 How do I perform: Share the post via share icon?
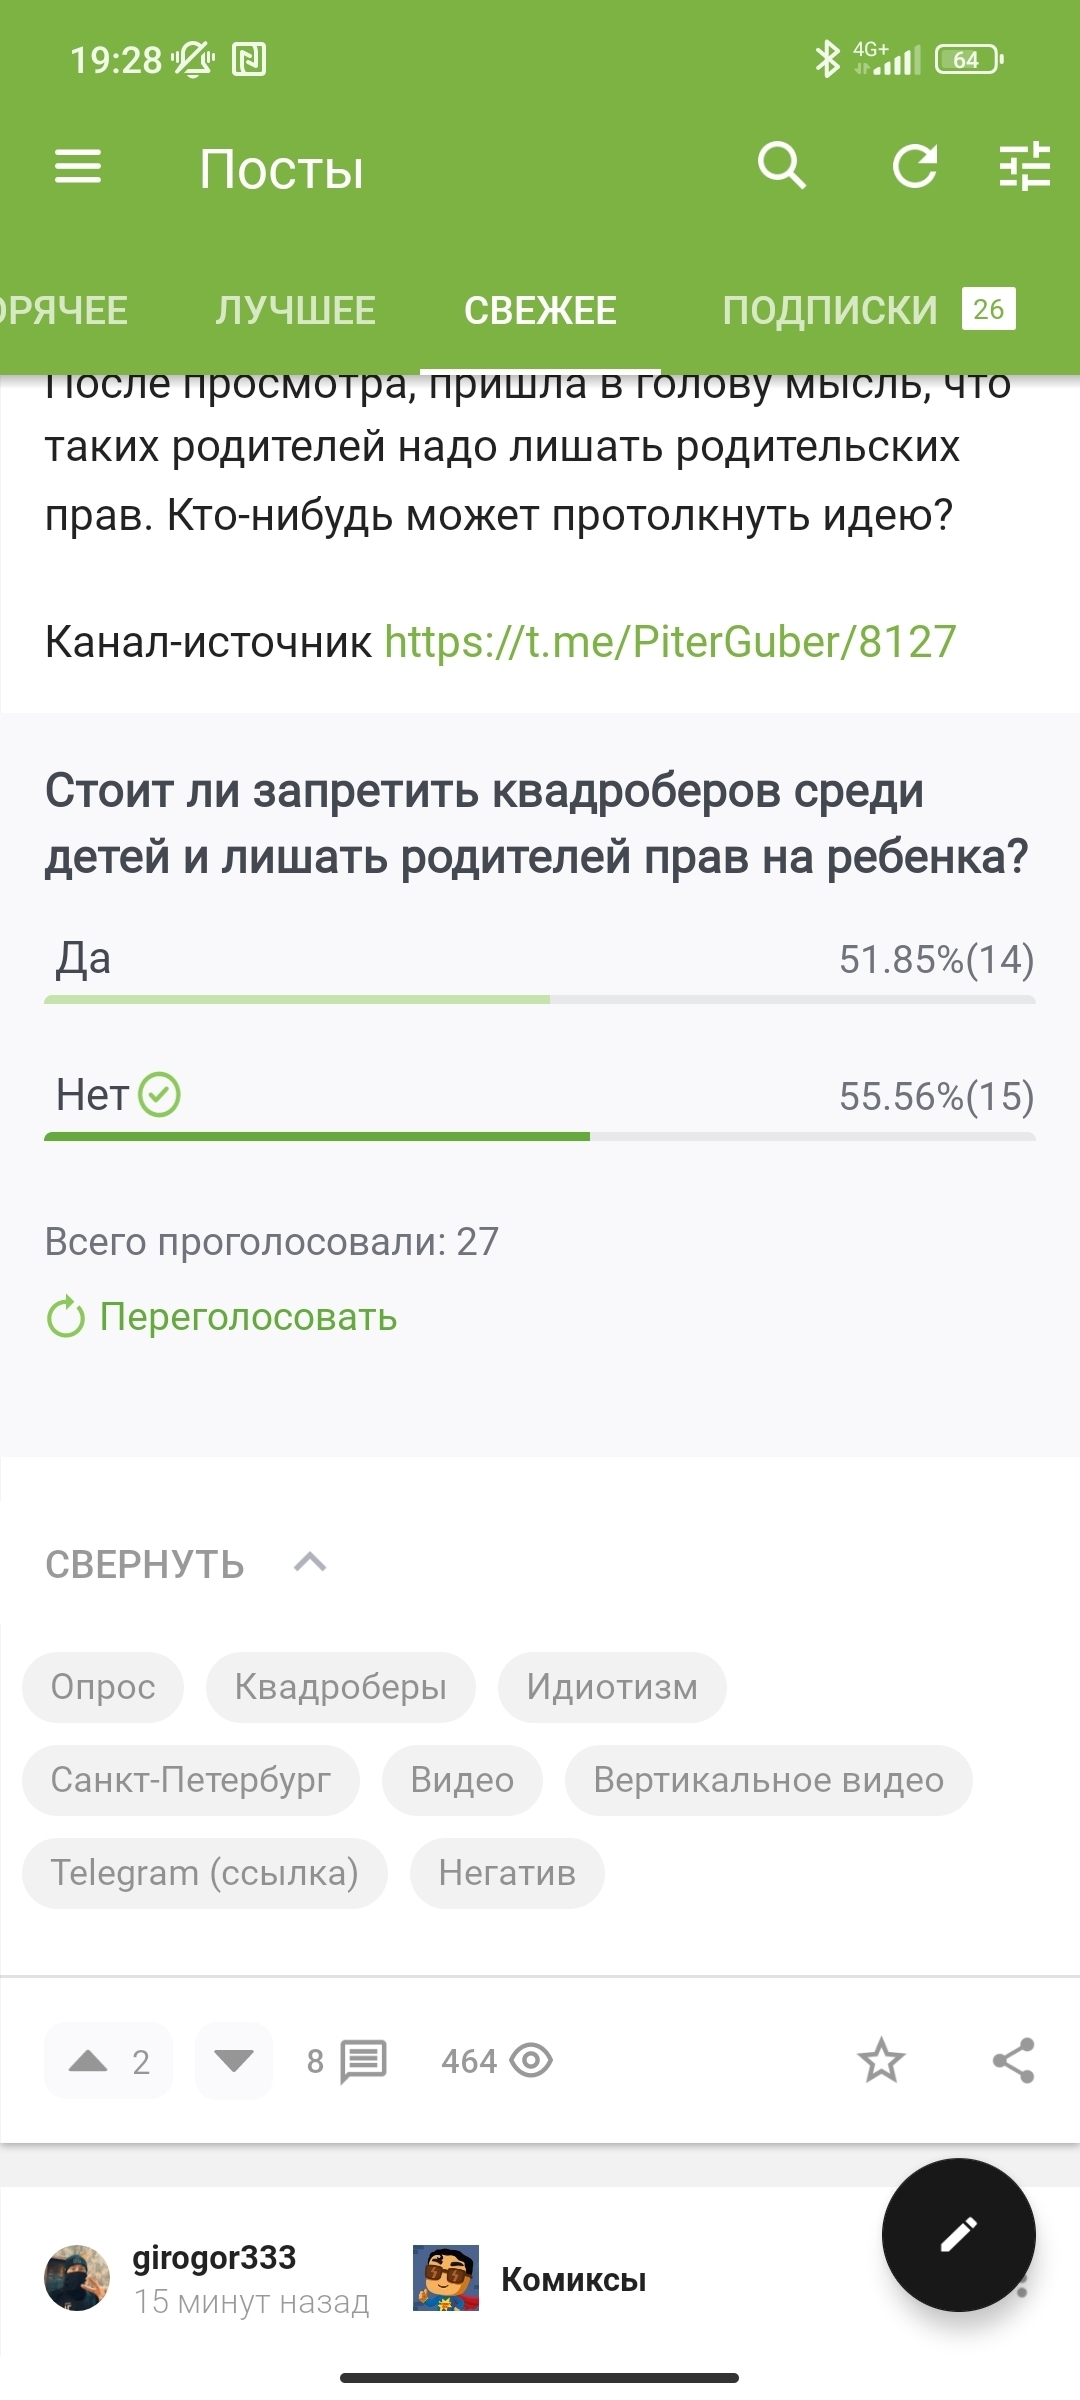coord(1013,2061)
